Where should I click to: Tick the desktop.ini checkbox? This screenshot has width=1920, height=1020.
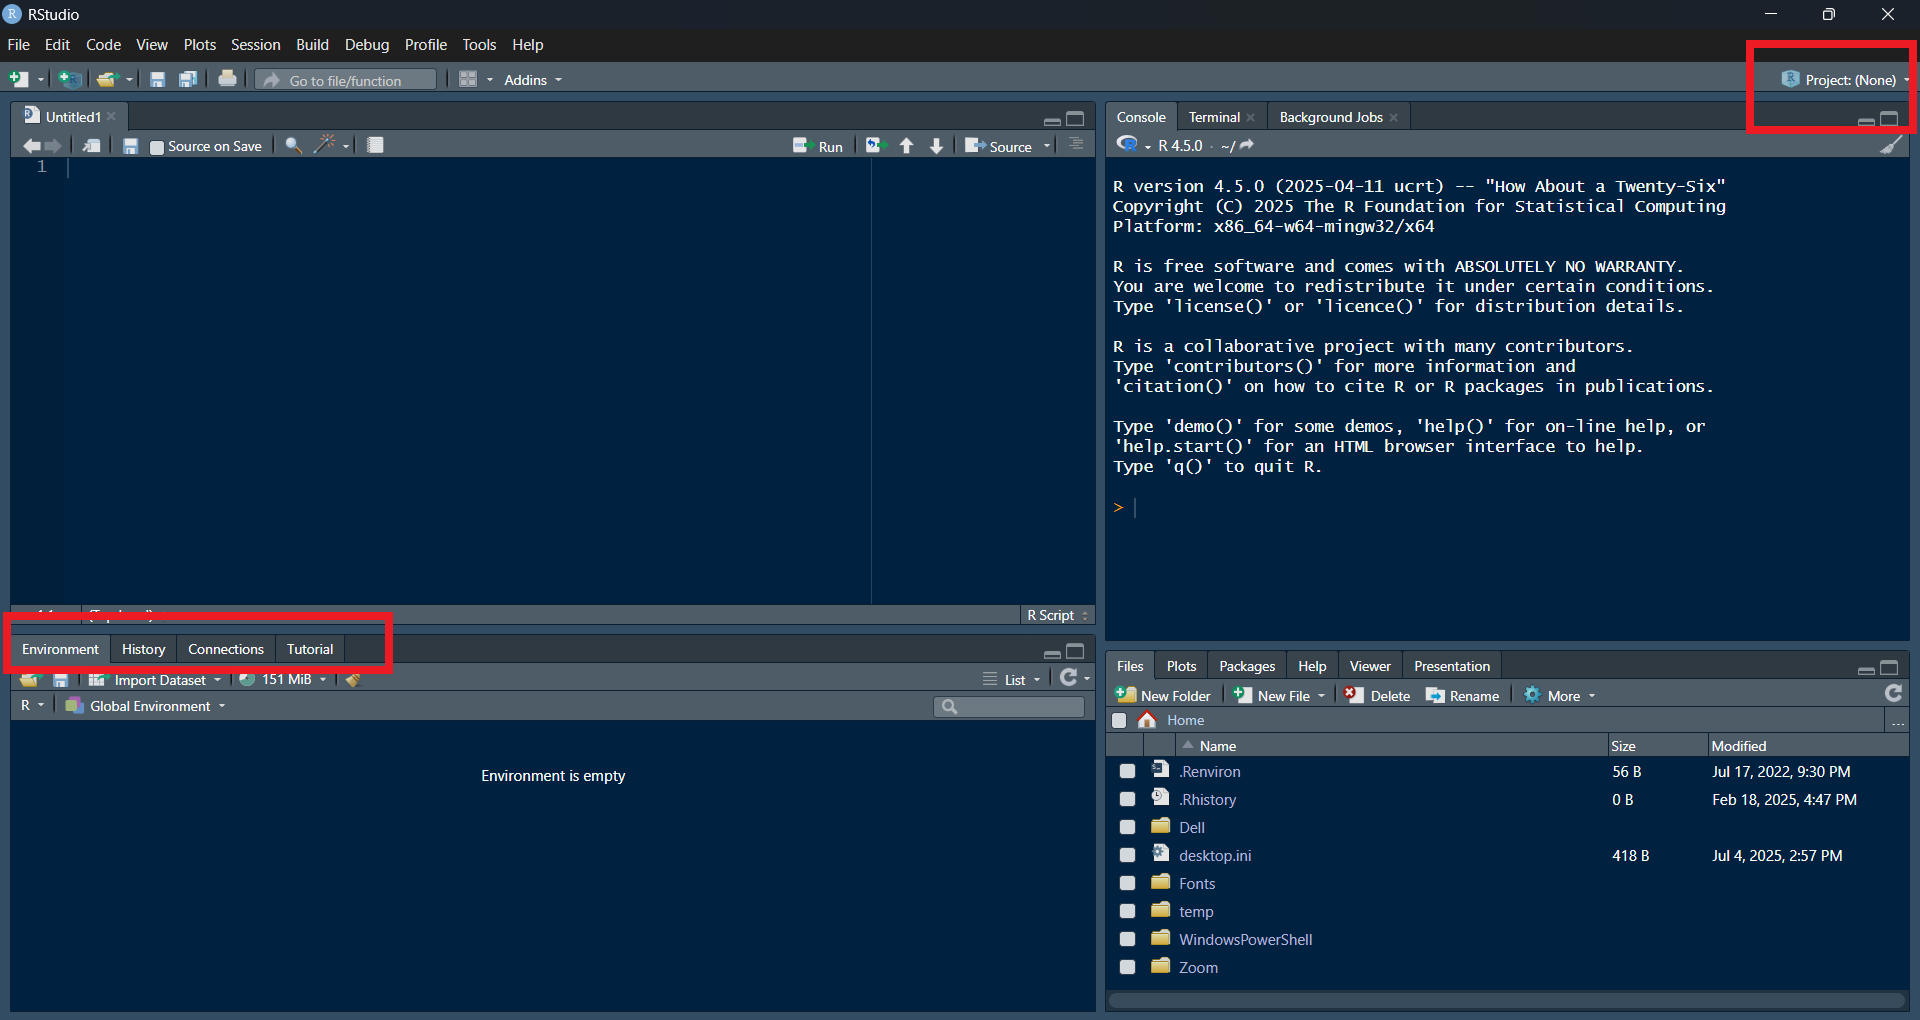point(1127,855)
